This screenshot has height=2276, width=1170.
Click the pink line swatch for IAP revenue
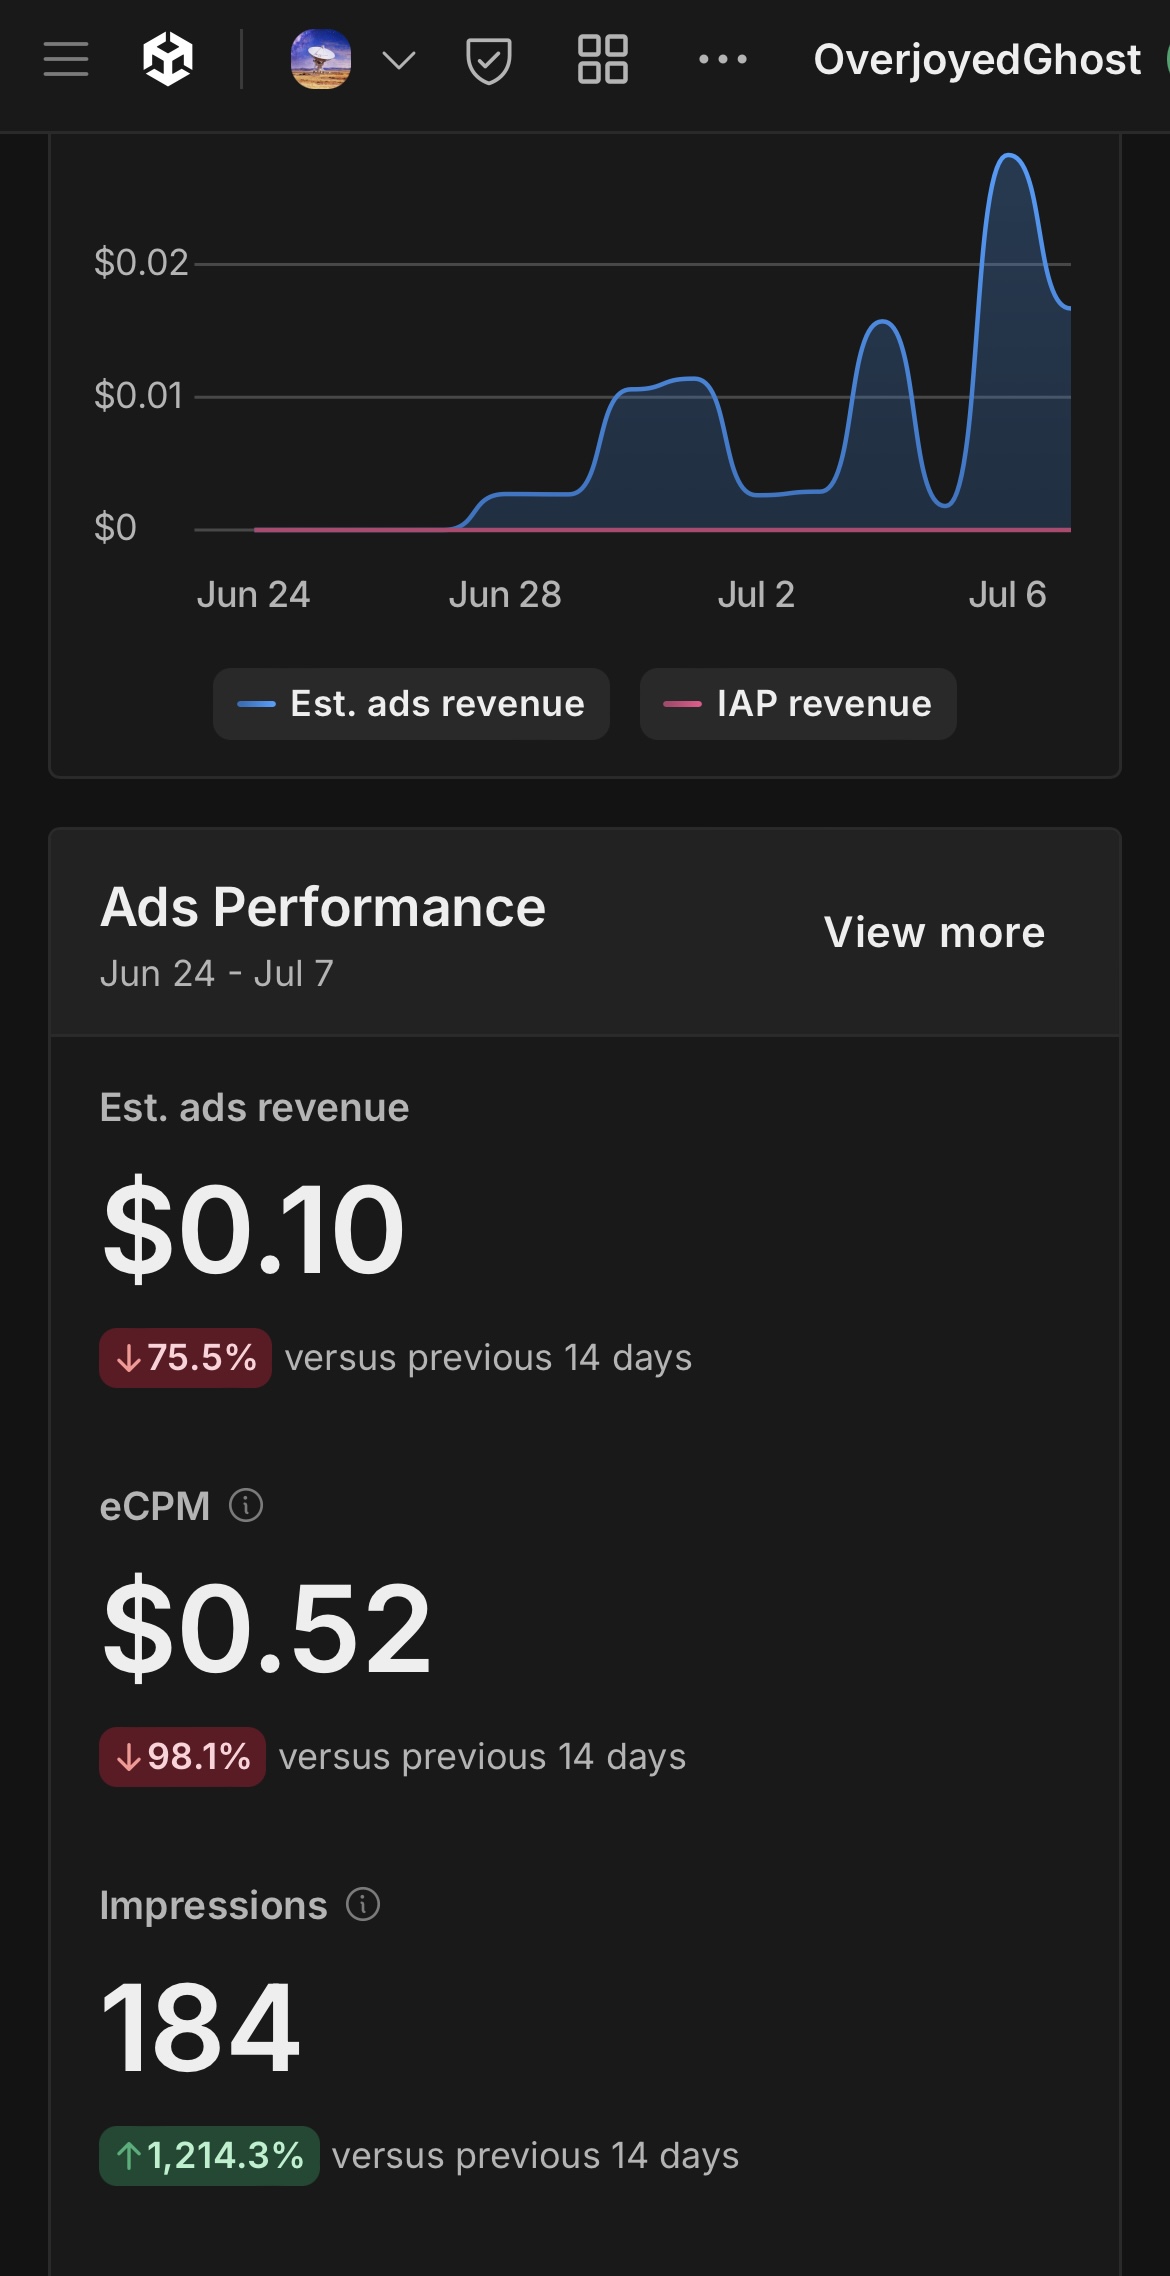(682, 704)
